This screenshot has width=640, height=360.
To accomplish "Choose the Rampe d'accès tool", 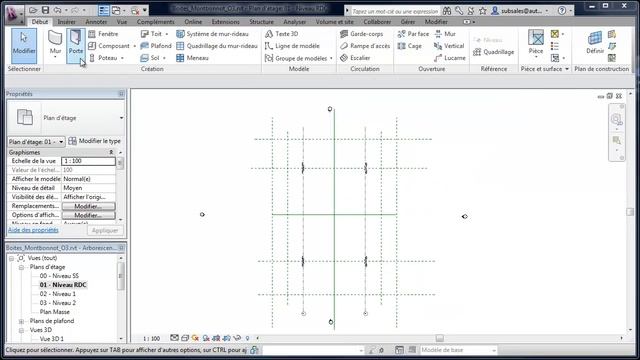I will (x=365, y=46).
